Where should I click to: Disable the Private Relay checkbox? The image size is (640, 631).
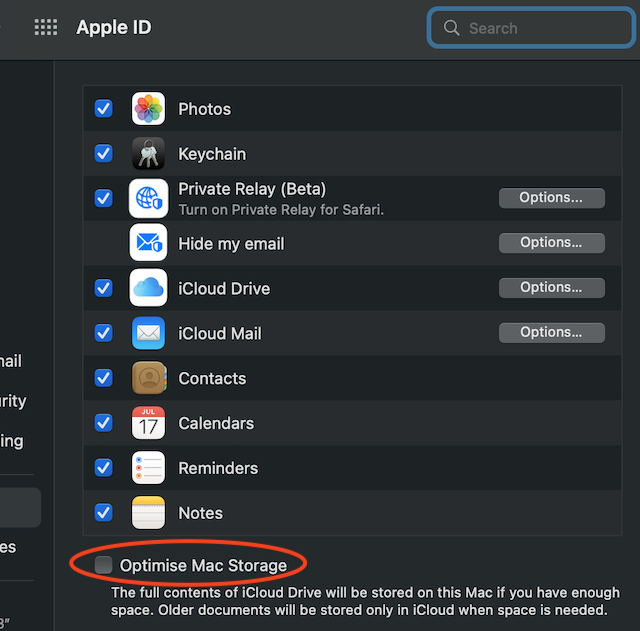[x=104, y=198]
